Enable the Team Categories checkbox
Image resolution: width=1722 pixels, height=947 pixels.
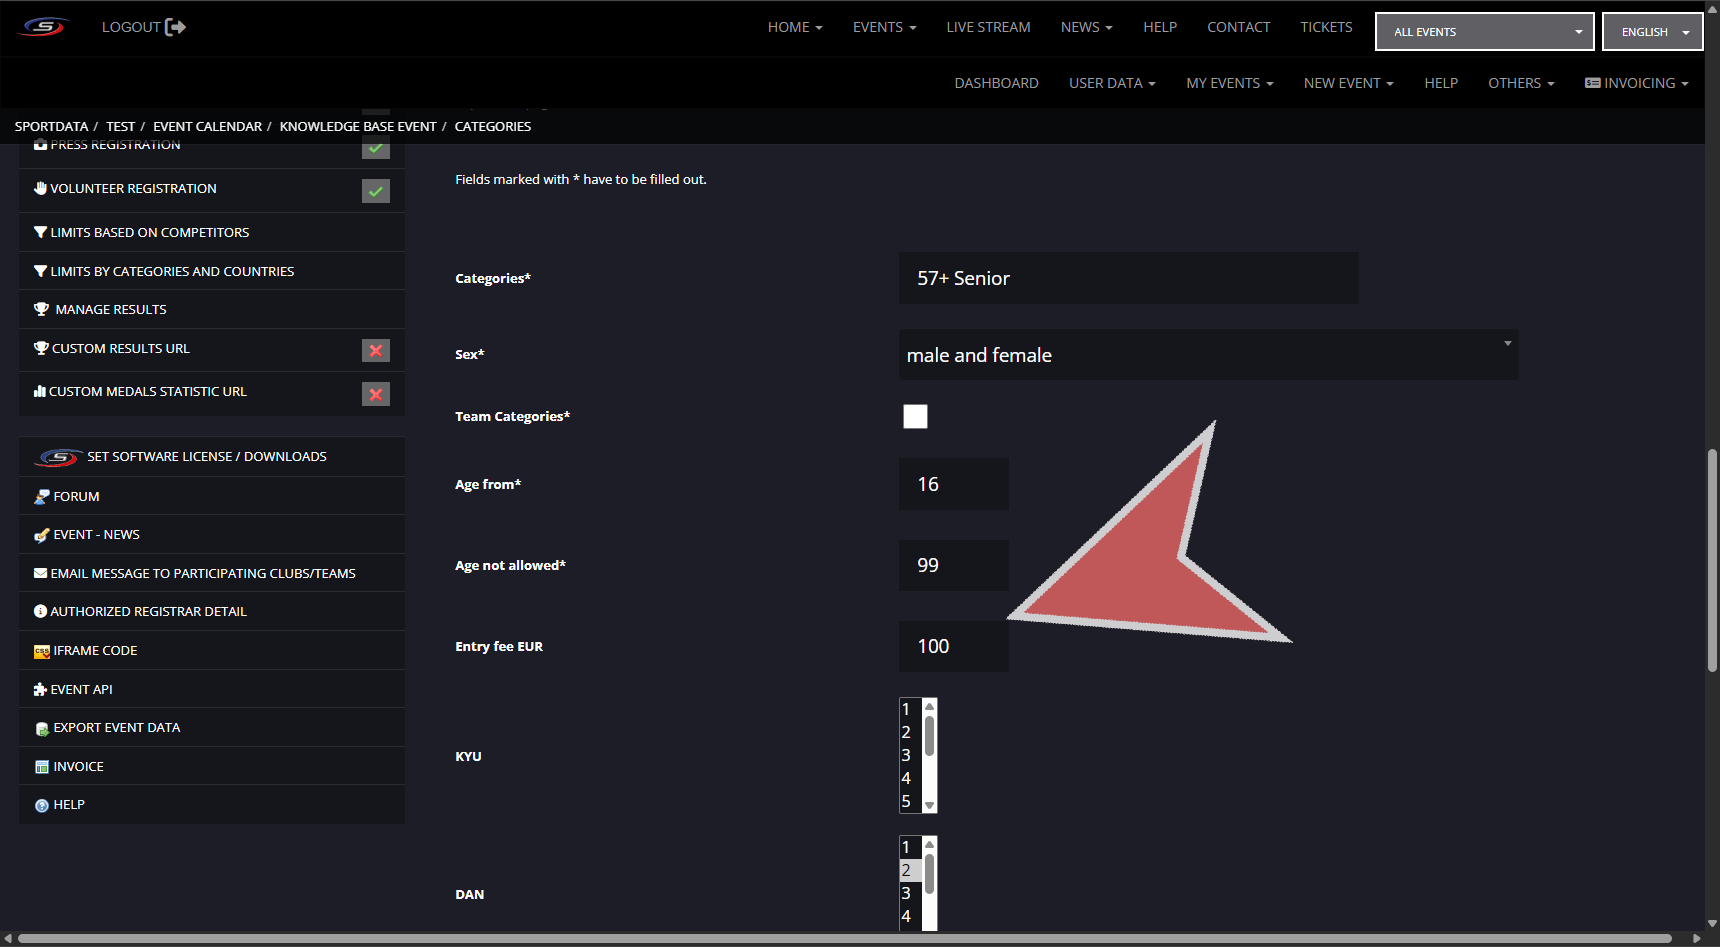point(915,417)
